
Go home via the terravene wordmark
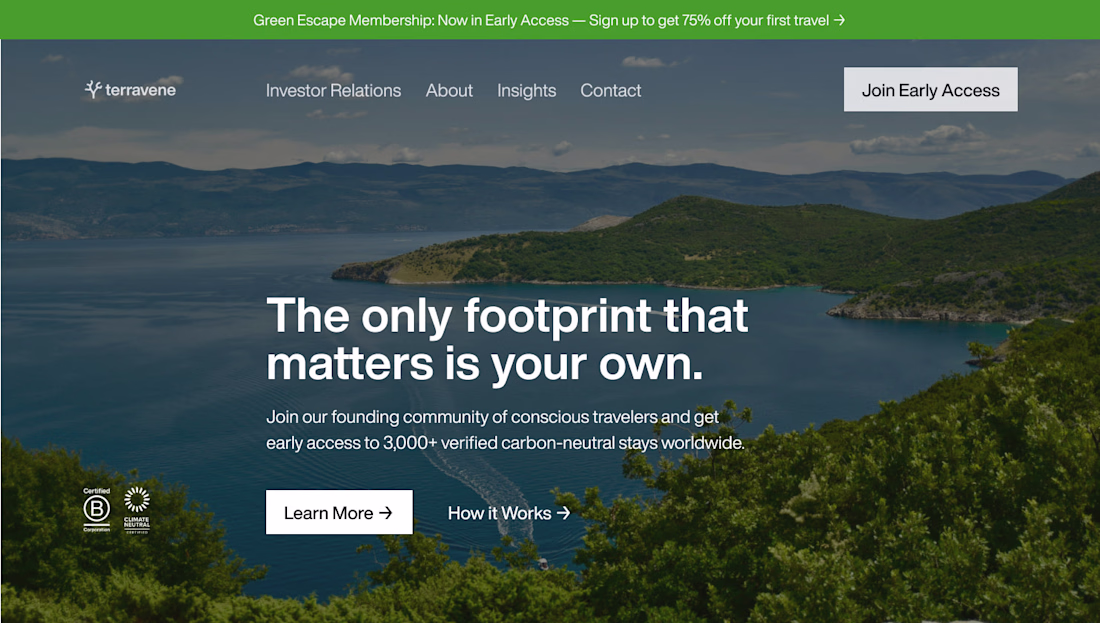[x=140, y=90]
